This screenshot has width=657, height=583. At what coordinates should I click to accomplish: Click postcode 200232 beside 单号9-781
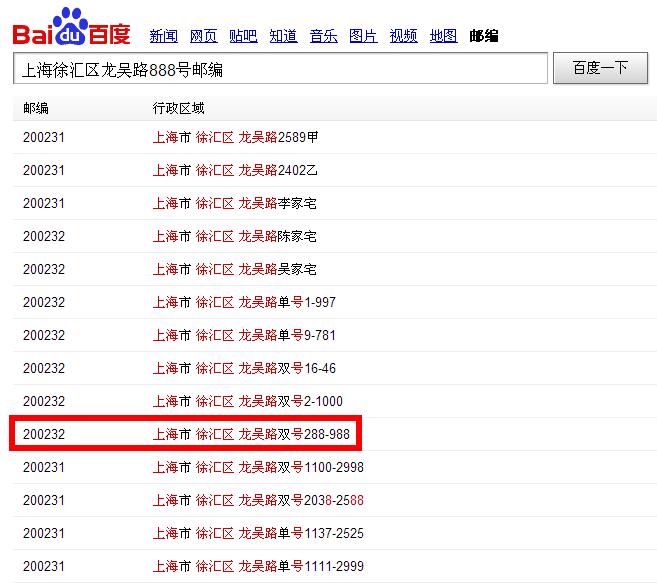click(44, 336)
